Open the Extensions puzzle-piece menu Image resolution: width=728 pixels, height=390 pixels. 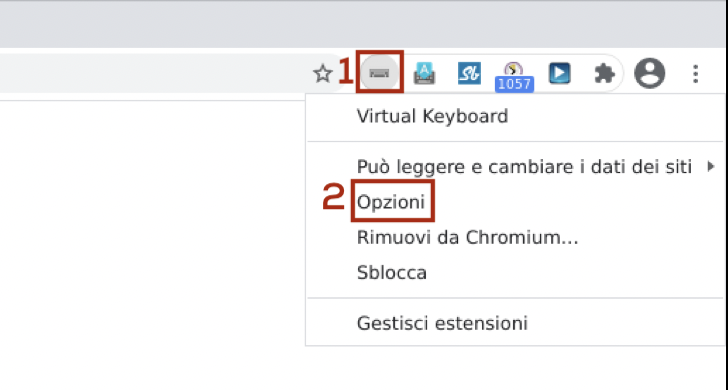(x=604, y=74)
